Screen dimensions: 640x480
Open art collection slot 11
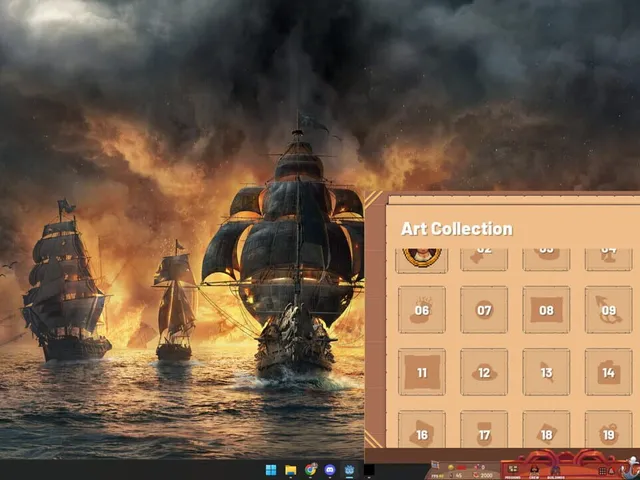tap(422, 372)
